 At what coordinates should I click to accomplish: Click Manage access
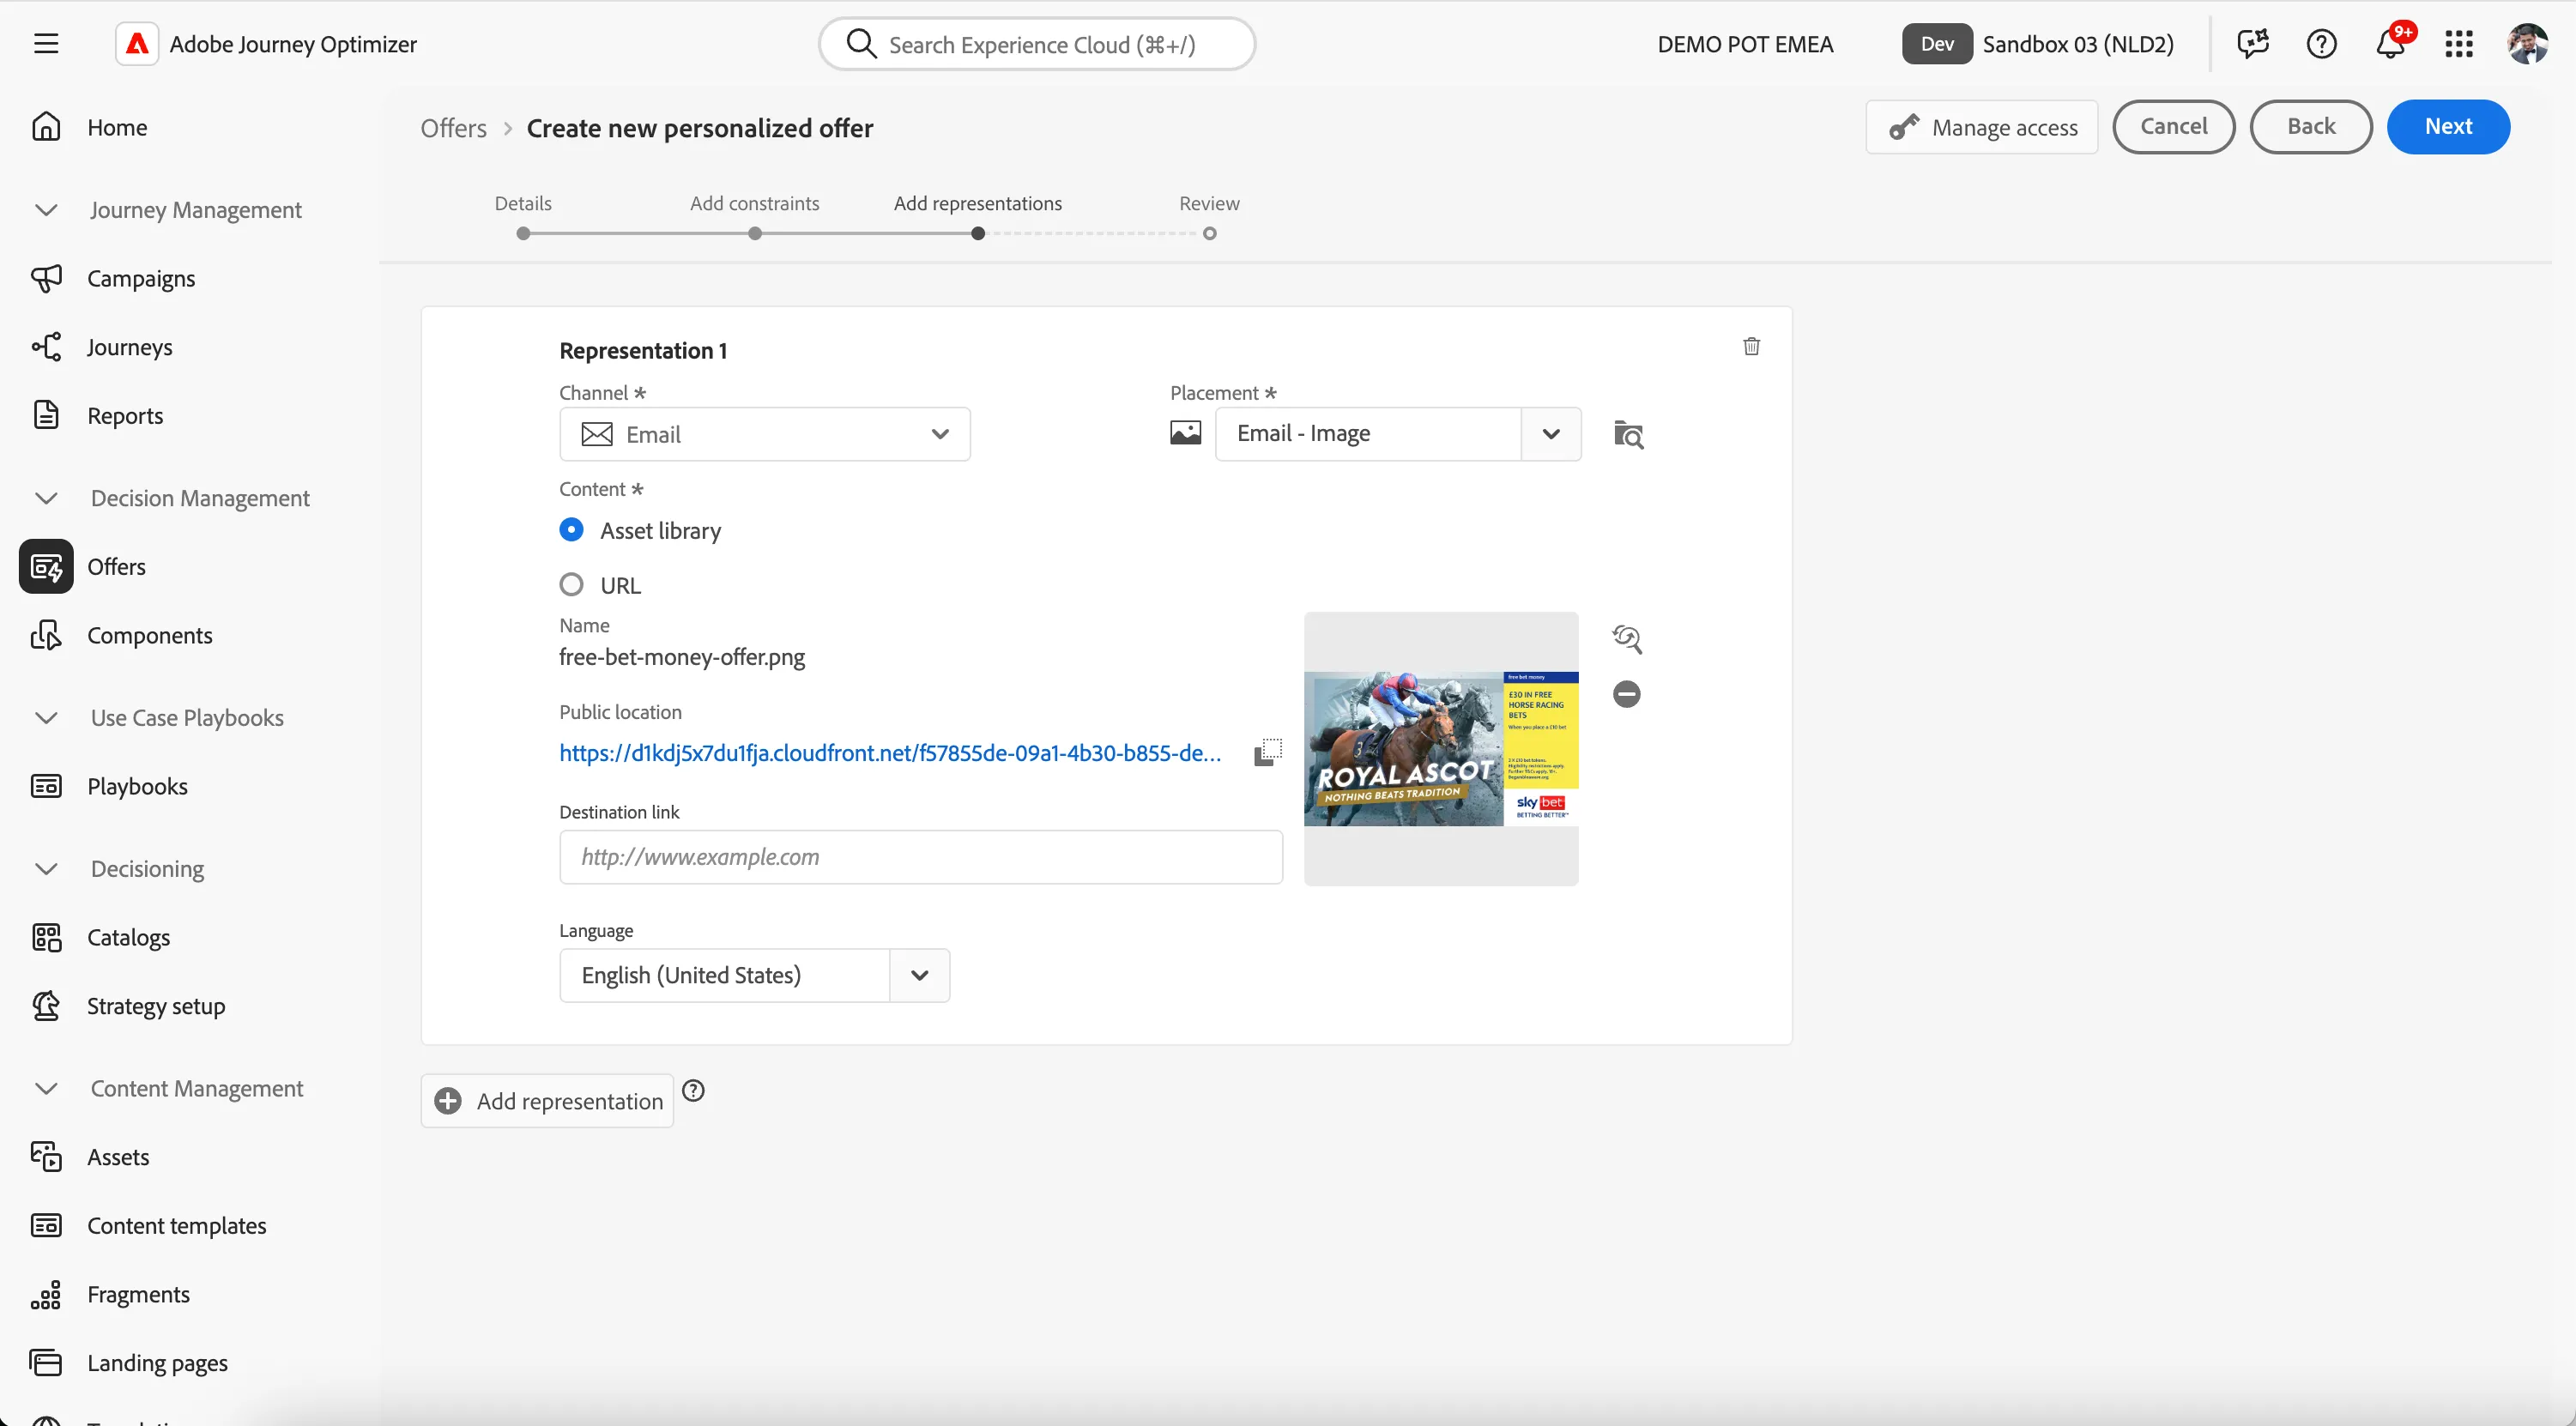pyautogui.click(x=1982, y=127)
